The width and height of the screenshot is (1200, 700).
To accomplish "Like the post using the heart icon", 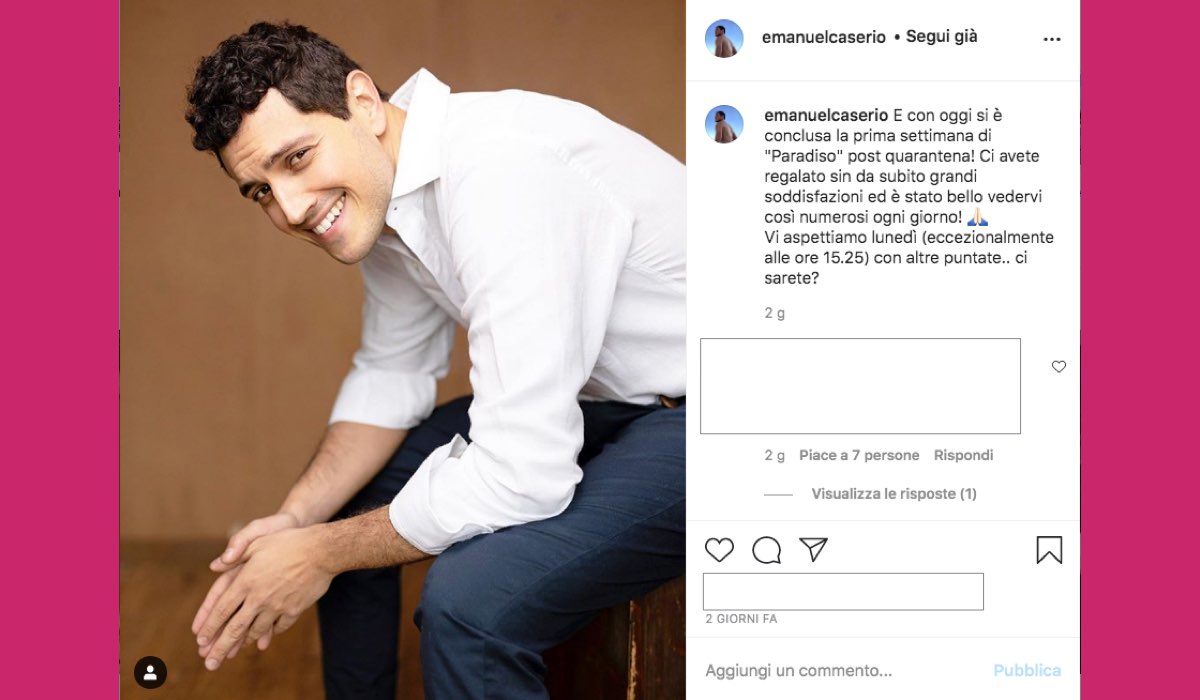I will click(x=718, y=549).
